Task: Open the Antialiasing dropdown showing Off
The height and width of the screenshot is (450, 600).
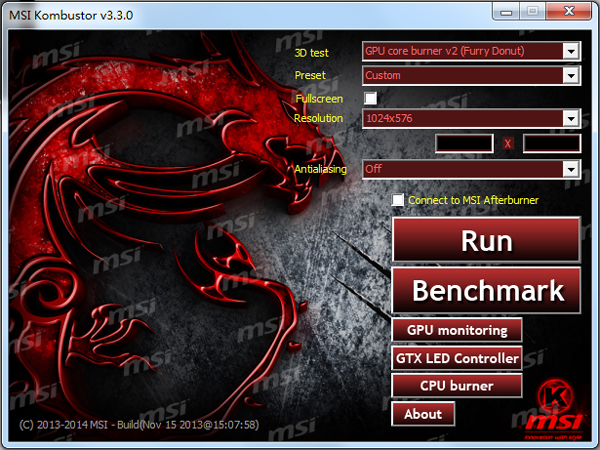Action: 471,169
